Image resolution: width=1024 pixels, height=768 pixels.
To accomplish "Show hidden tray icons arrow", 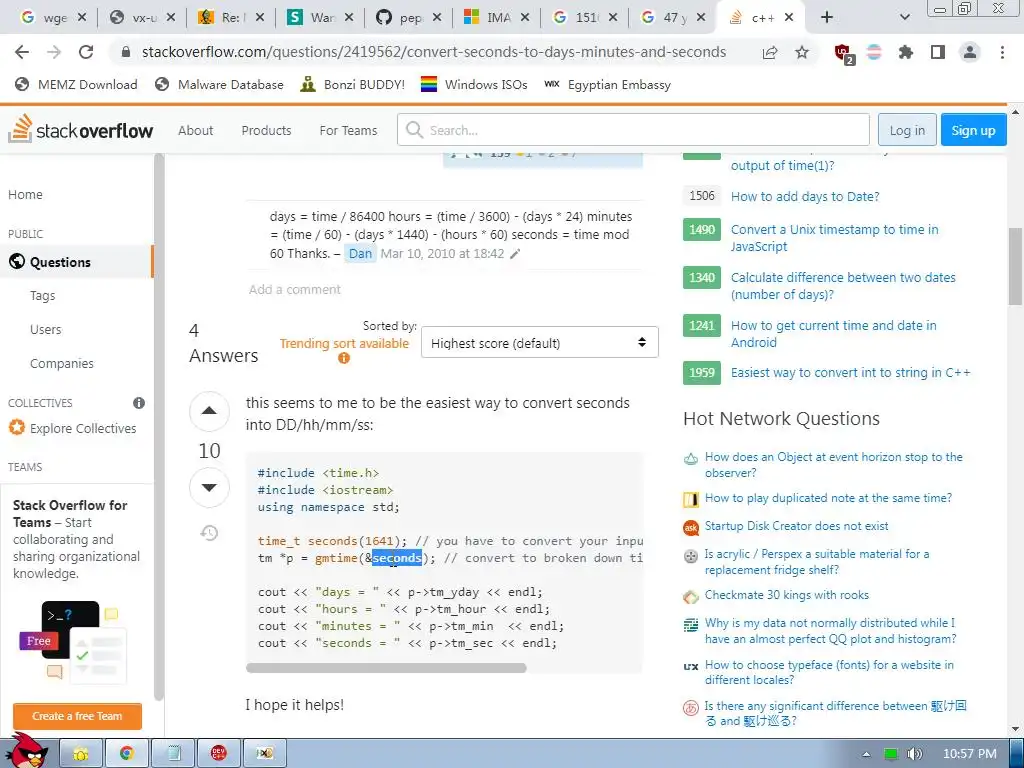I will tap(866, 754).
